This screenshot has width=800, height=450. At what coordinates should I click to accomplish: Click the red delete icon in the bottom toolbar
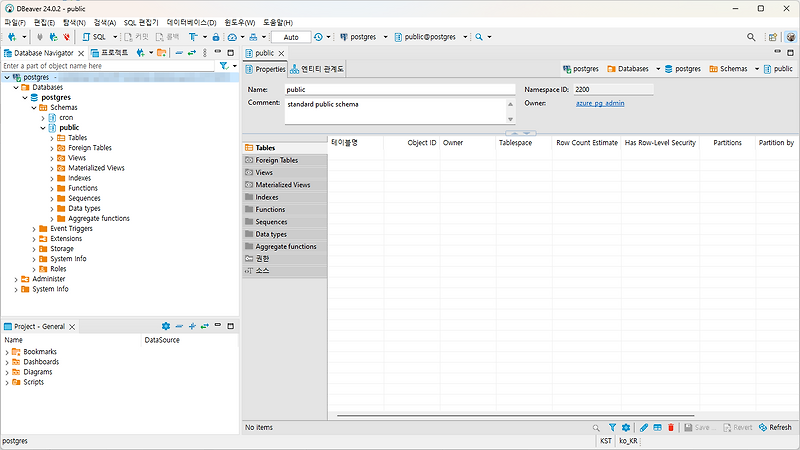point(671,427)
